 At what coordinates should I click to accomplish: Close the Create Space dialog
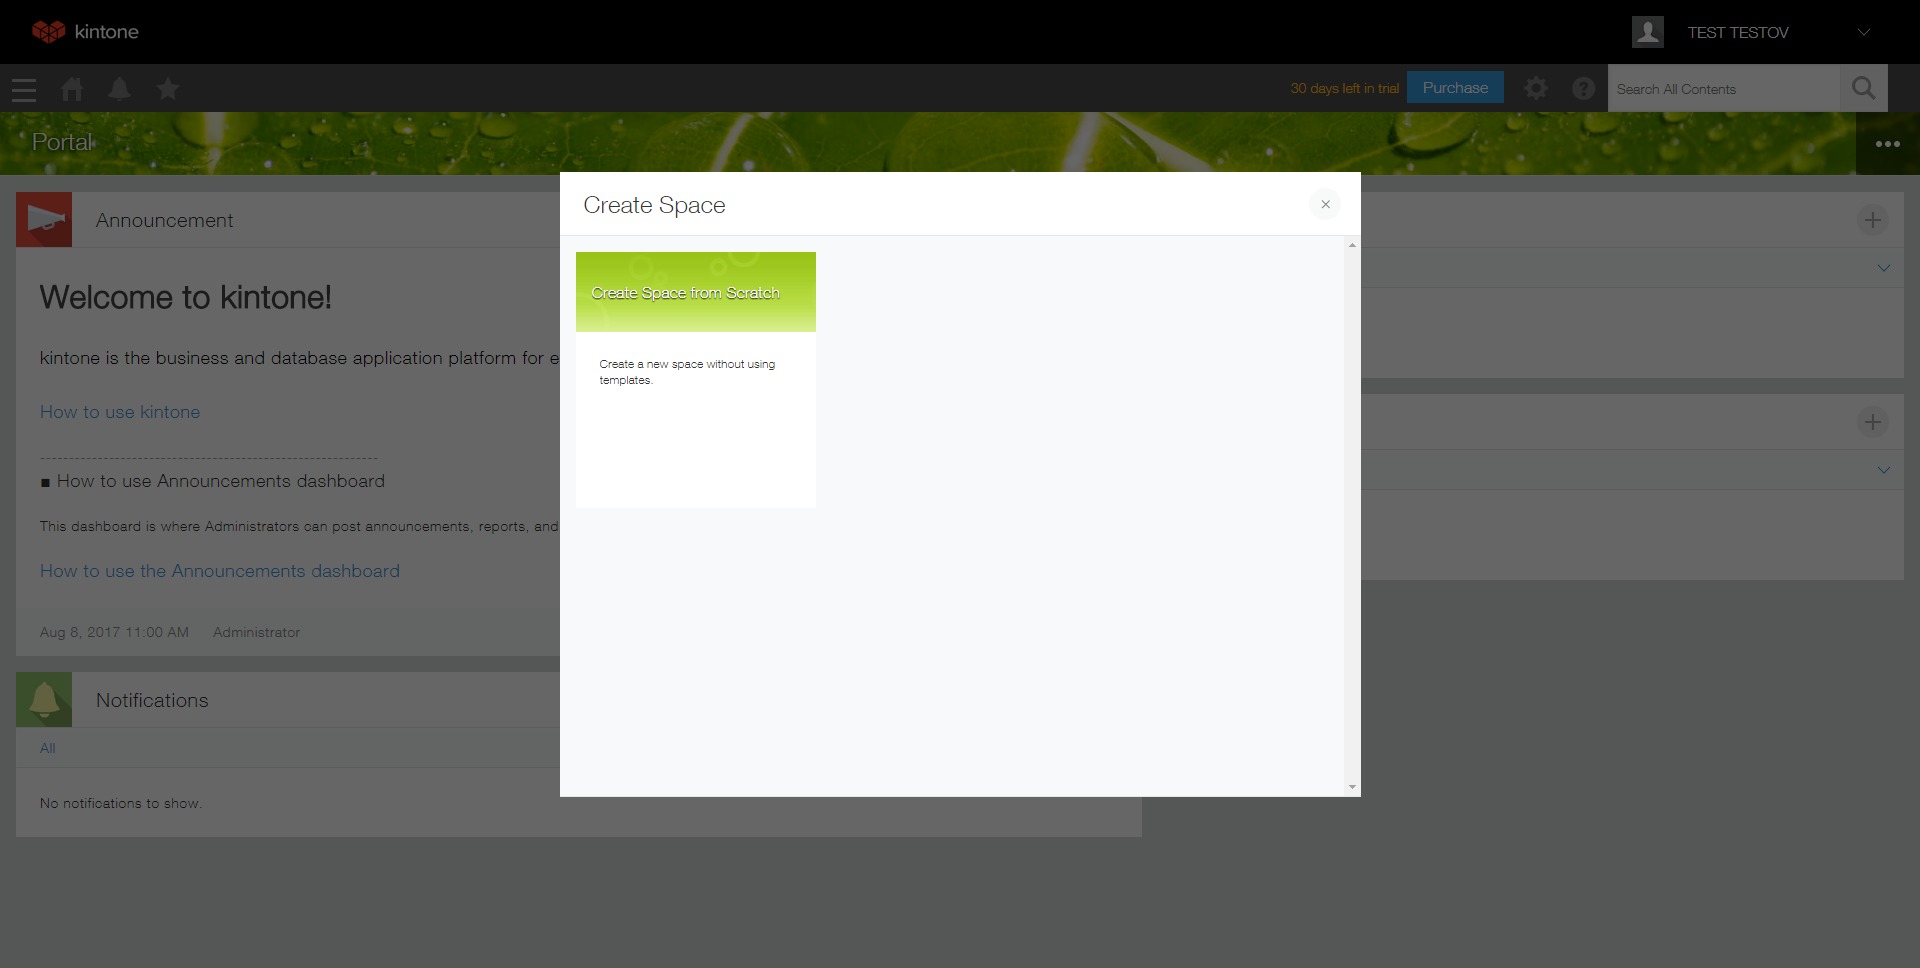(1325, 205)
